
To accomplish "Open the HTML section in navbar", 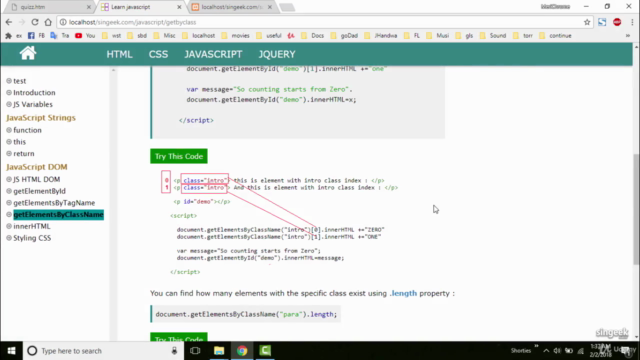I will pyautogui.click(x=120, y=54).
